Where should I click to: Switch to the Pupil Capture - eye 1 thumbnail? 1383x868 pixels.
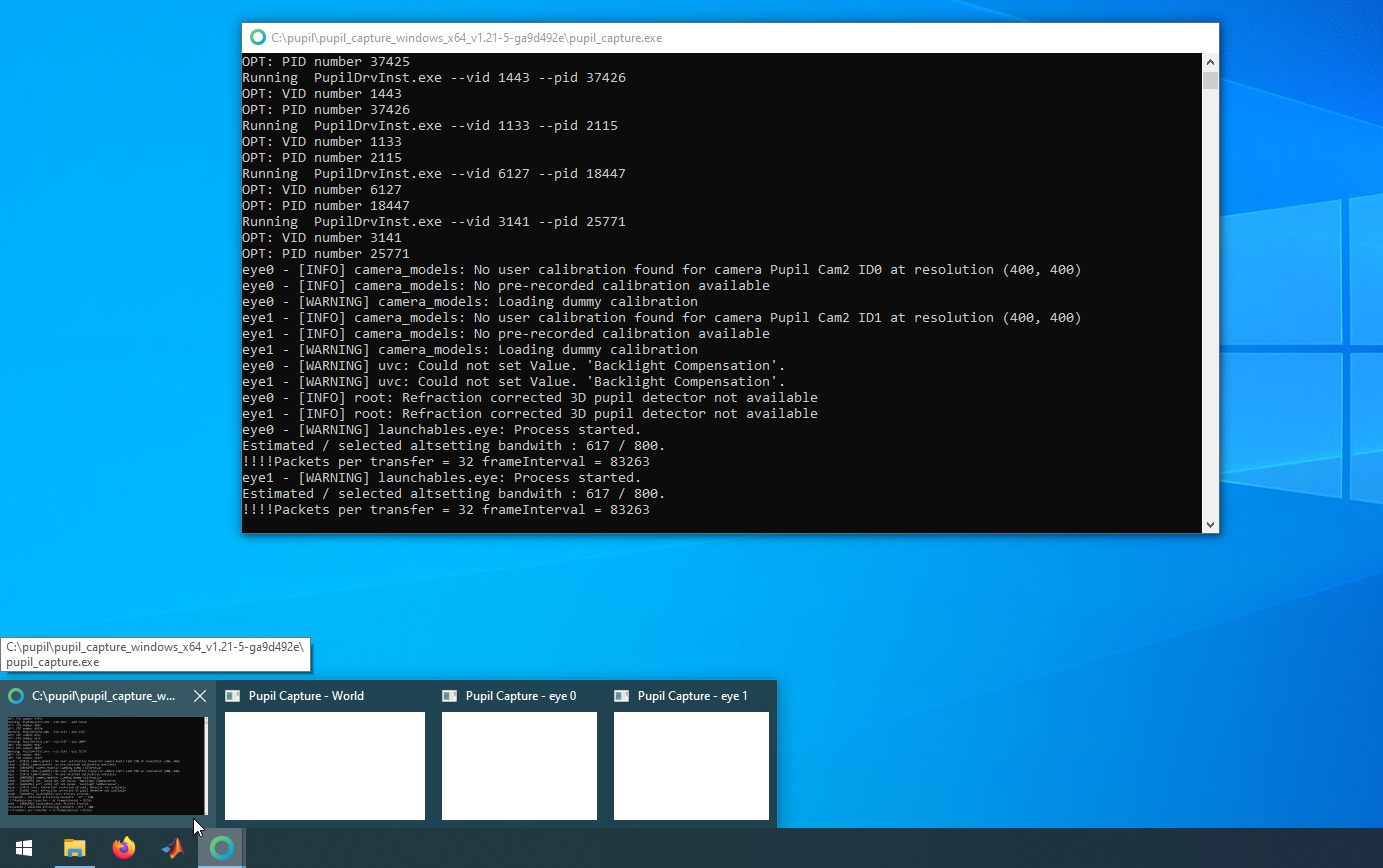tap(691, 766)
